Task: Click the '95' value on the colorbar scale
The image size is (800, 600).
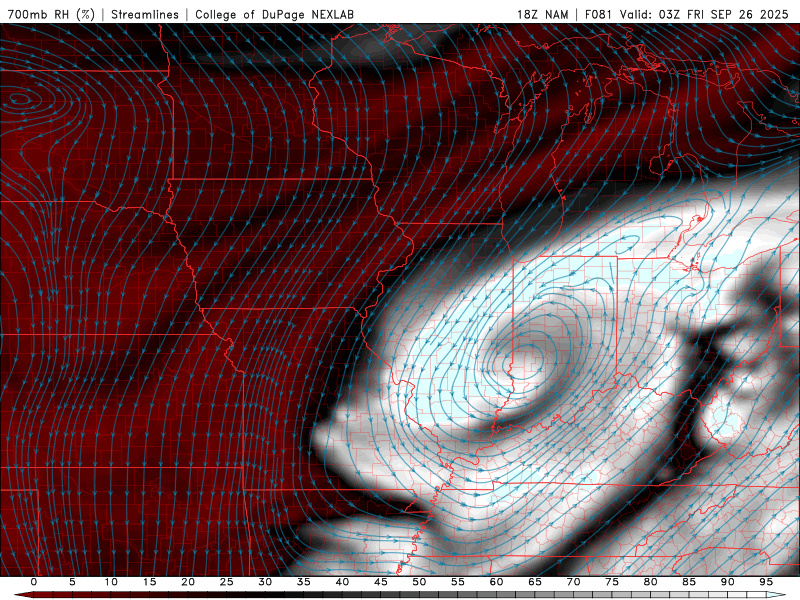Action: point(766,582)
